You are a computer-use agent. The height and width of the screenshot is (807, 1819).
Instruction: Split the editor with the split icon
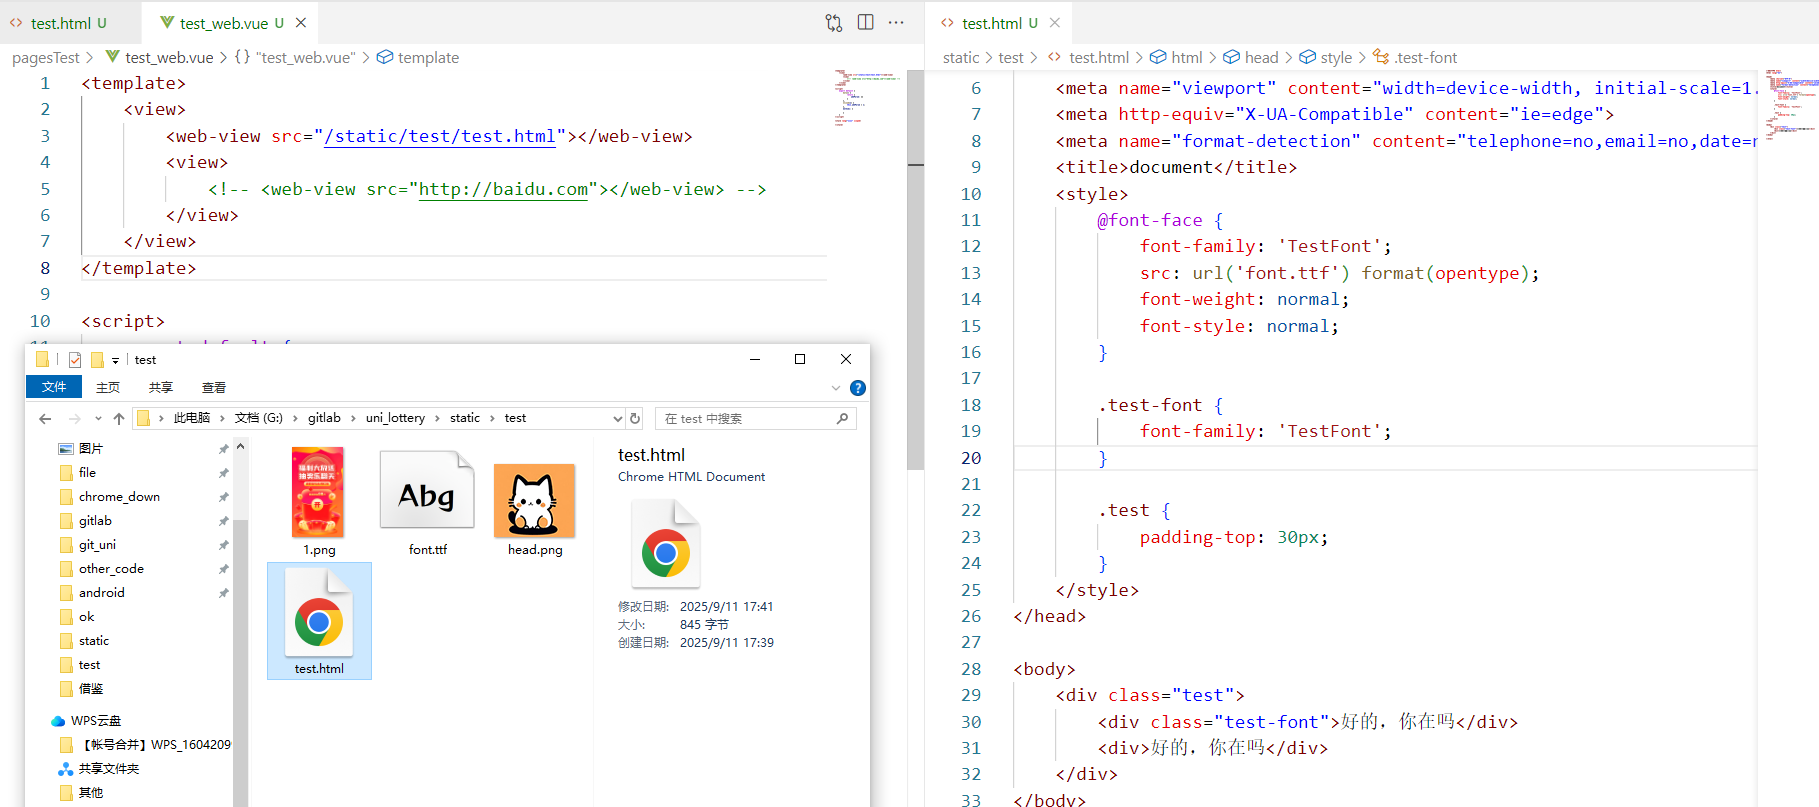click(865, 23)
